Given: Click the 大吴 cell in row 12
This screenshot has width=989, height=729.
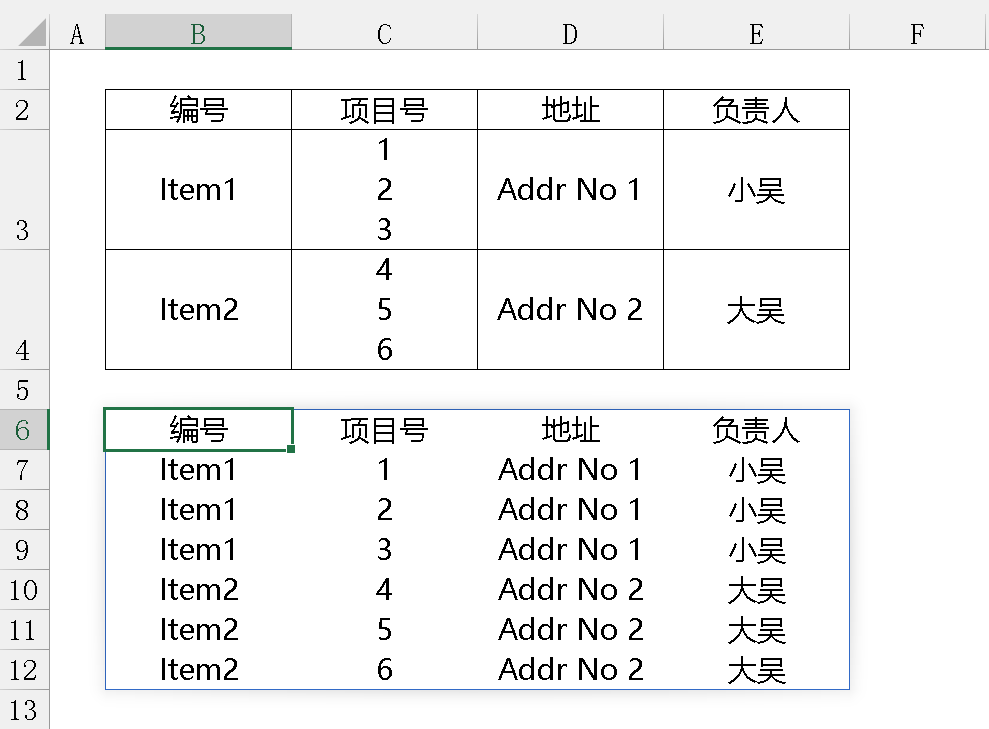Looking at the screenshot, I should [756, 670].
